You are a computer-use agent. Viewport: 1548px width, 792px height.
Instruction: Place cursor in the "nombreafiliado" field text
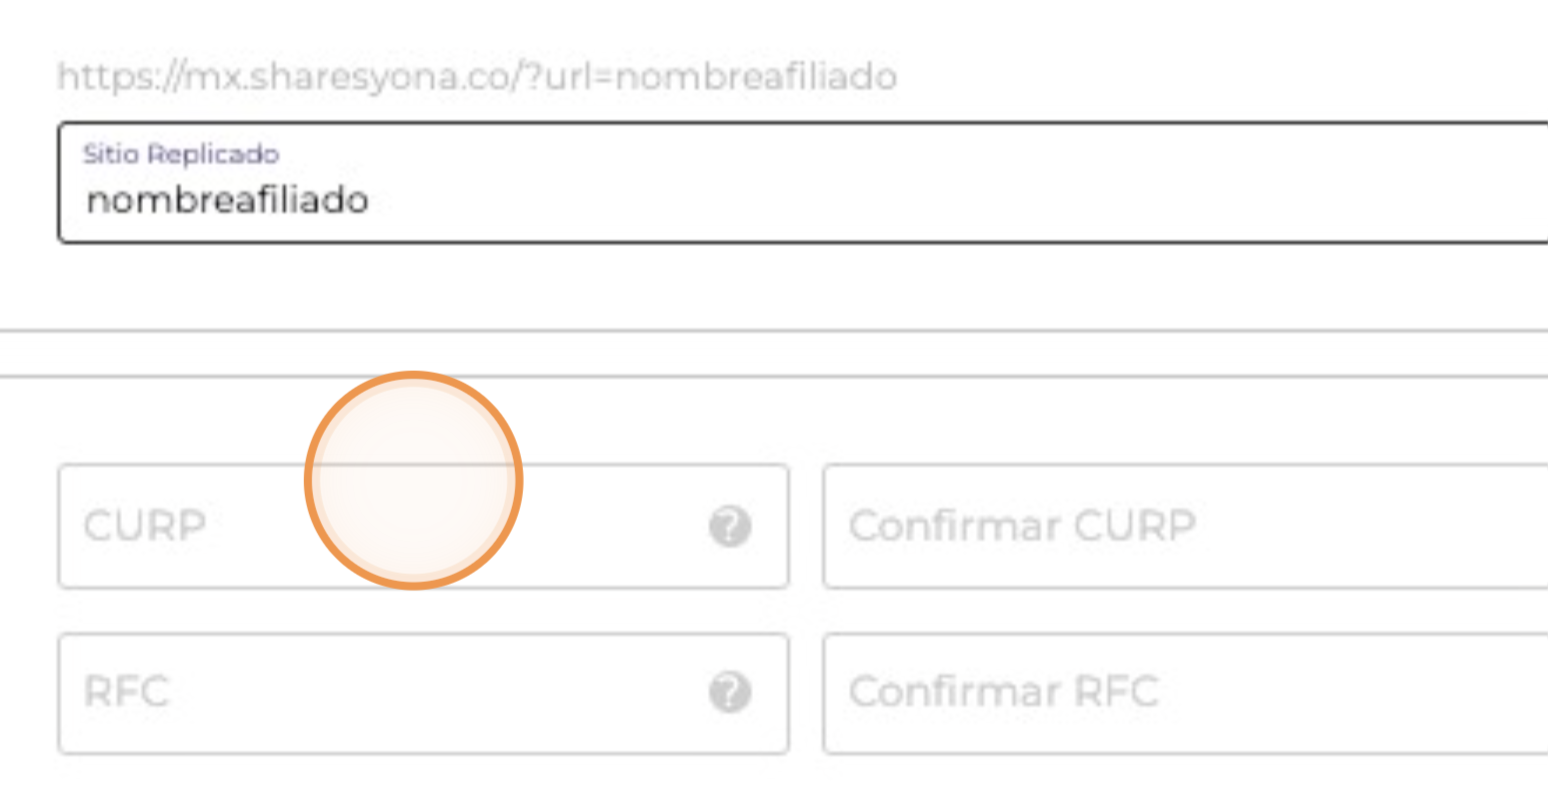228,200
